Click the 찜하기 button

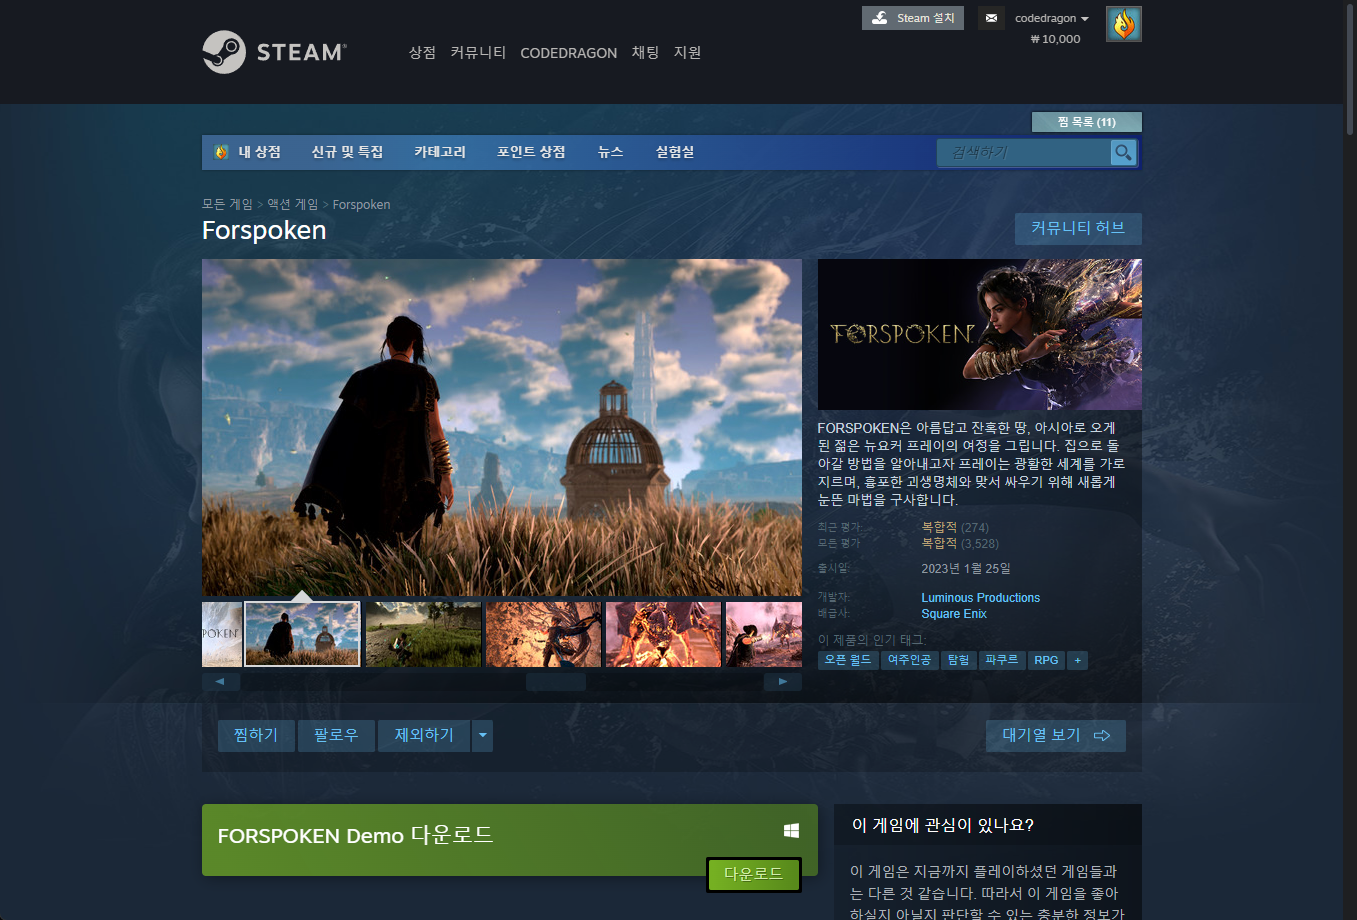coord(256,736)
